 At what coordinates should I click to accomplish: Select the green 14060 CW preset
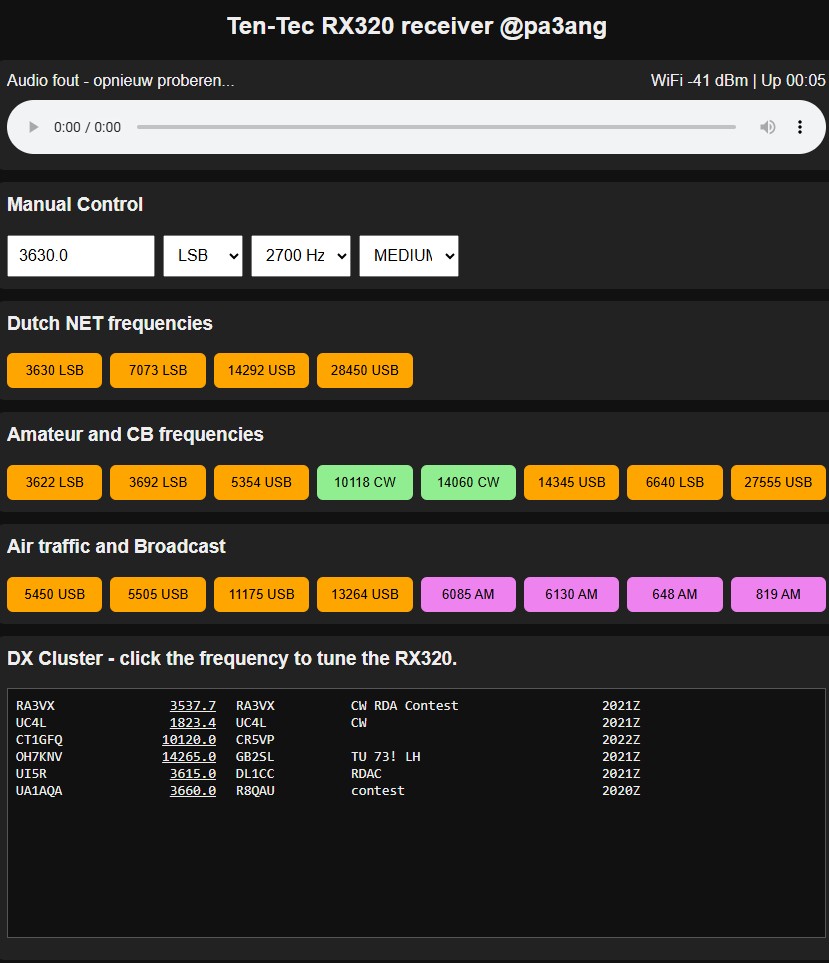pyautogui.click(x=469, y=482)
